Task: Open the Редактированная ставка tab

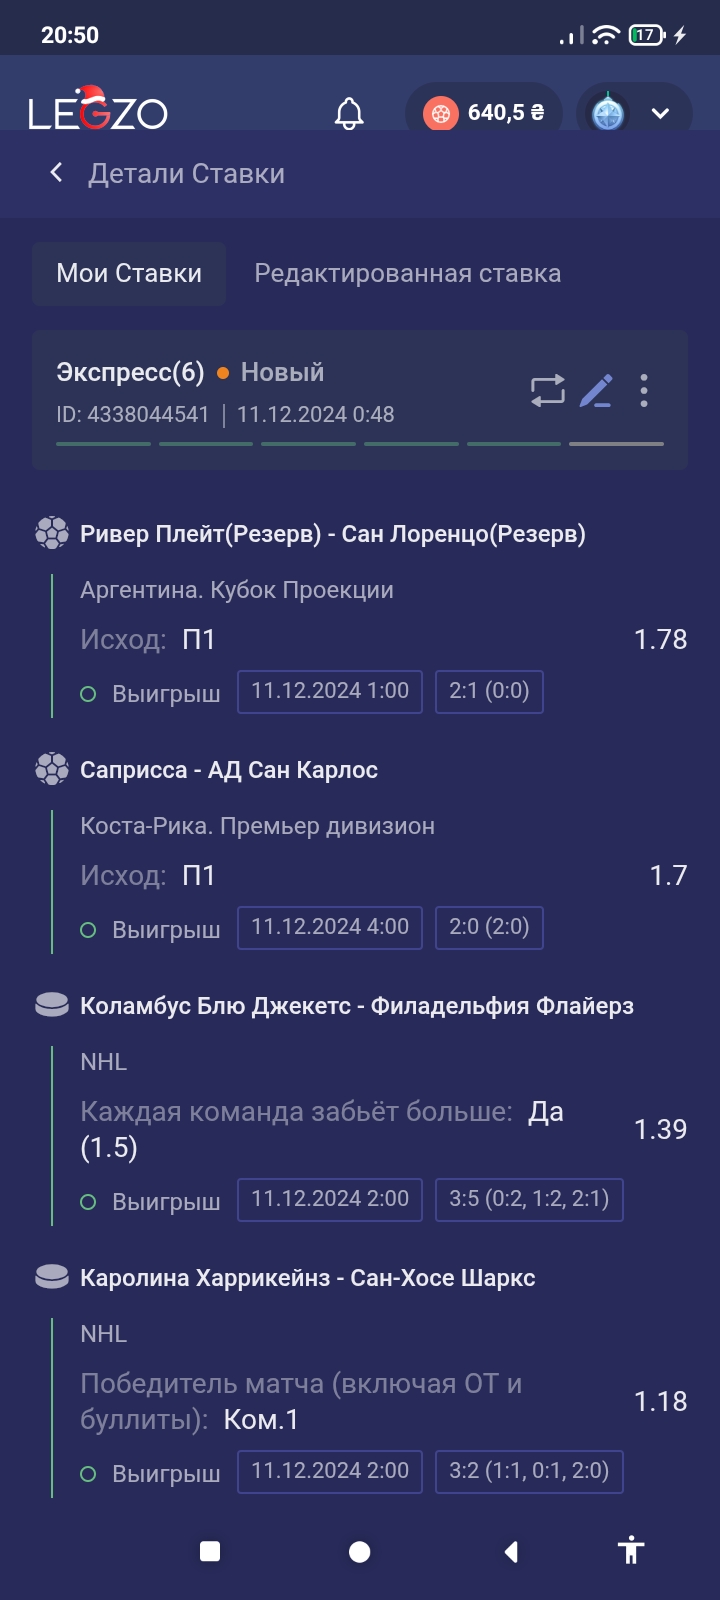Action: point(407,273)
